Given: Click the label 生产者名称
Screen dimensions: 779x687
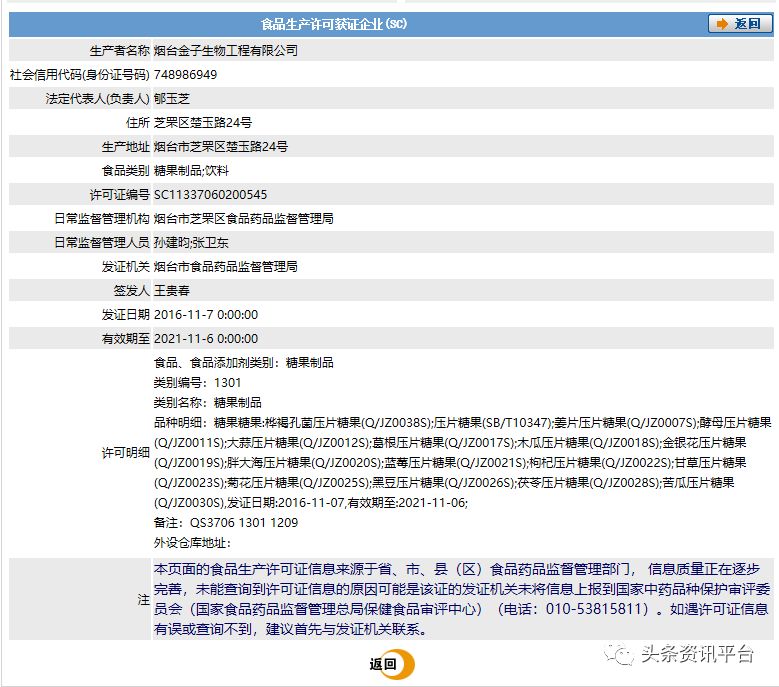Looking at the screenshot, I should [119, 51].
